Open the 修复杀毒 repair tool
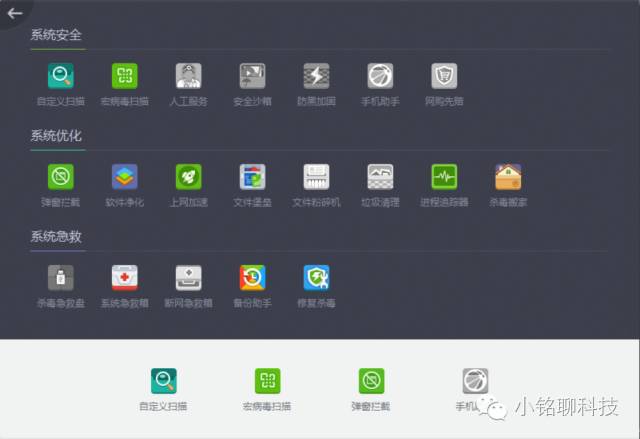This screenshot has width=640, height=439. click(316, 278)
